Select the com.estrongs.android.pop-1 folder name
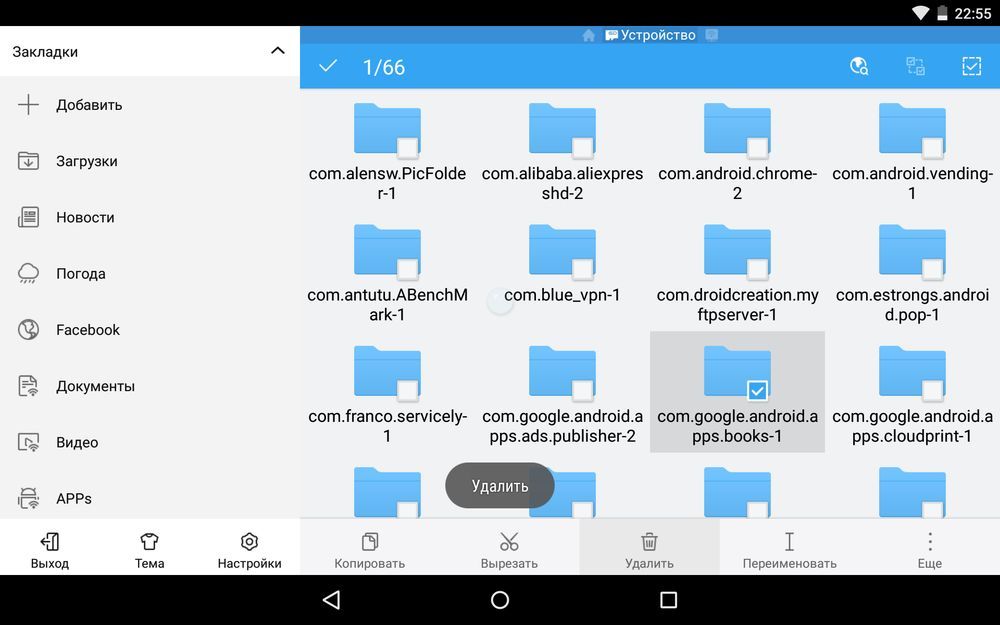This screenshot has width=1000, height=625. pos(912,304)
